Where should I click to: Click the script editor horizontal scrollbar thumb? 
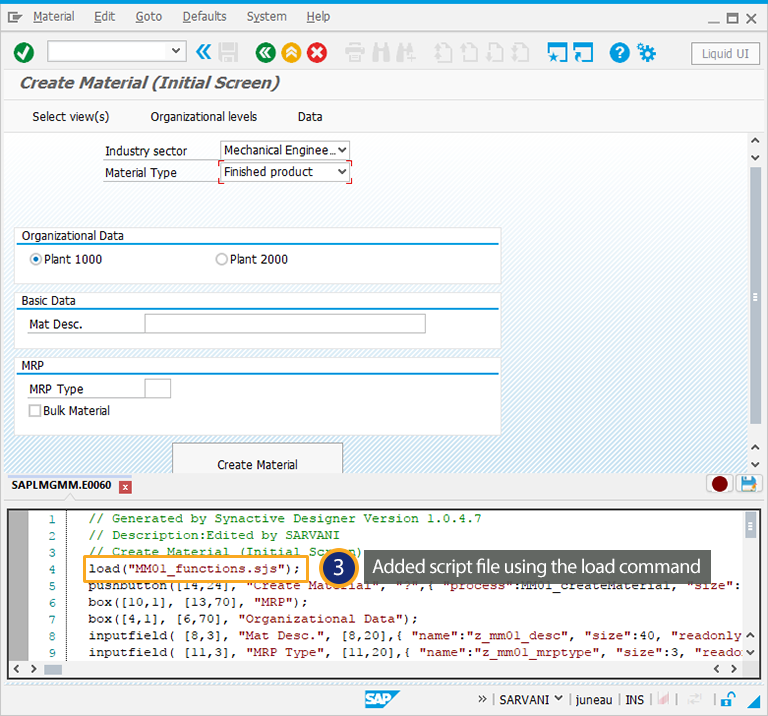point(53,669)
